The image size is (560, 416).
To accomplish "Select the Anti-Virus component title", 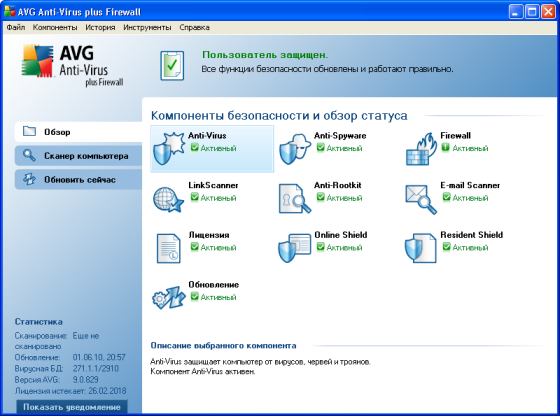I will click(x=207, y=136).
